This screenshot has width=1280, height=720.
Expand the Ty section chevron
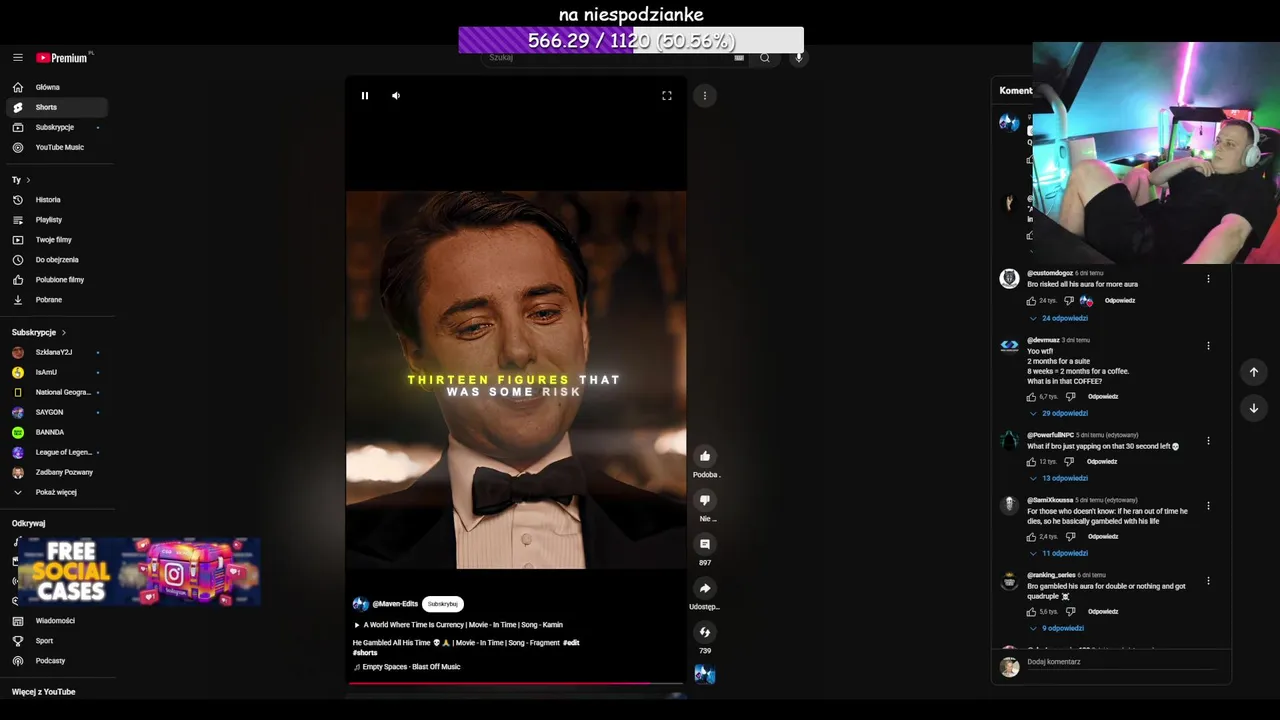click(28, 180)
